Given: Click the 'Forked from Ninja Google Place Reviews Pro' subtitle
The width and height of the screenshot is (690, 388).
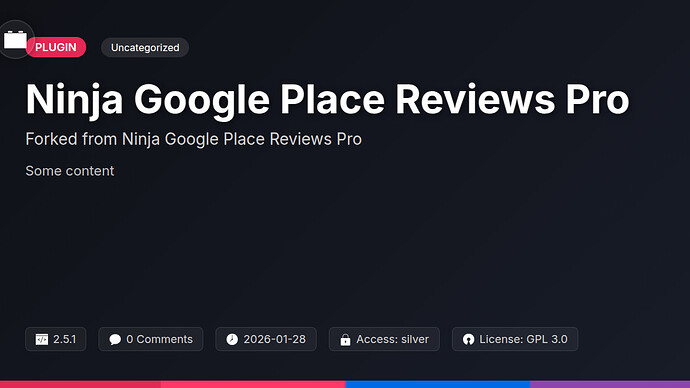Looking at the screenshot, I should (194, 139).
